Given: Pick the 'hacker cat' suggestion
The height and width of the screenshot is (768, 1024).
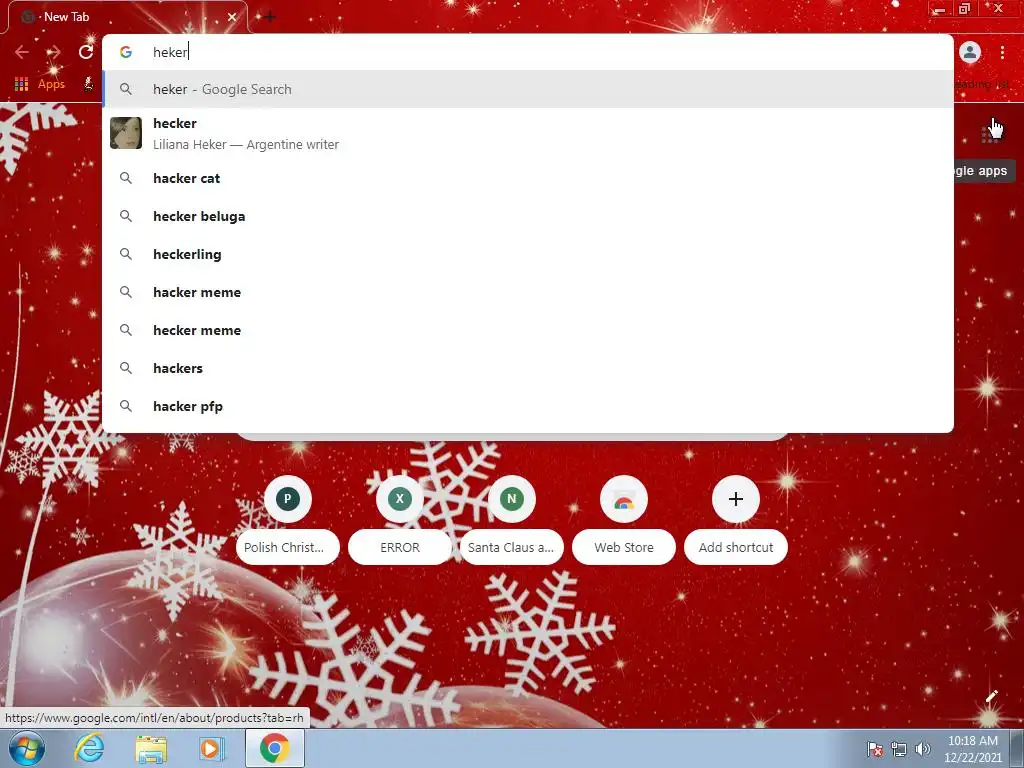Looking at the screenshot, I should tap(528, 178).
